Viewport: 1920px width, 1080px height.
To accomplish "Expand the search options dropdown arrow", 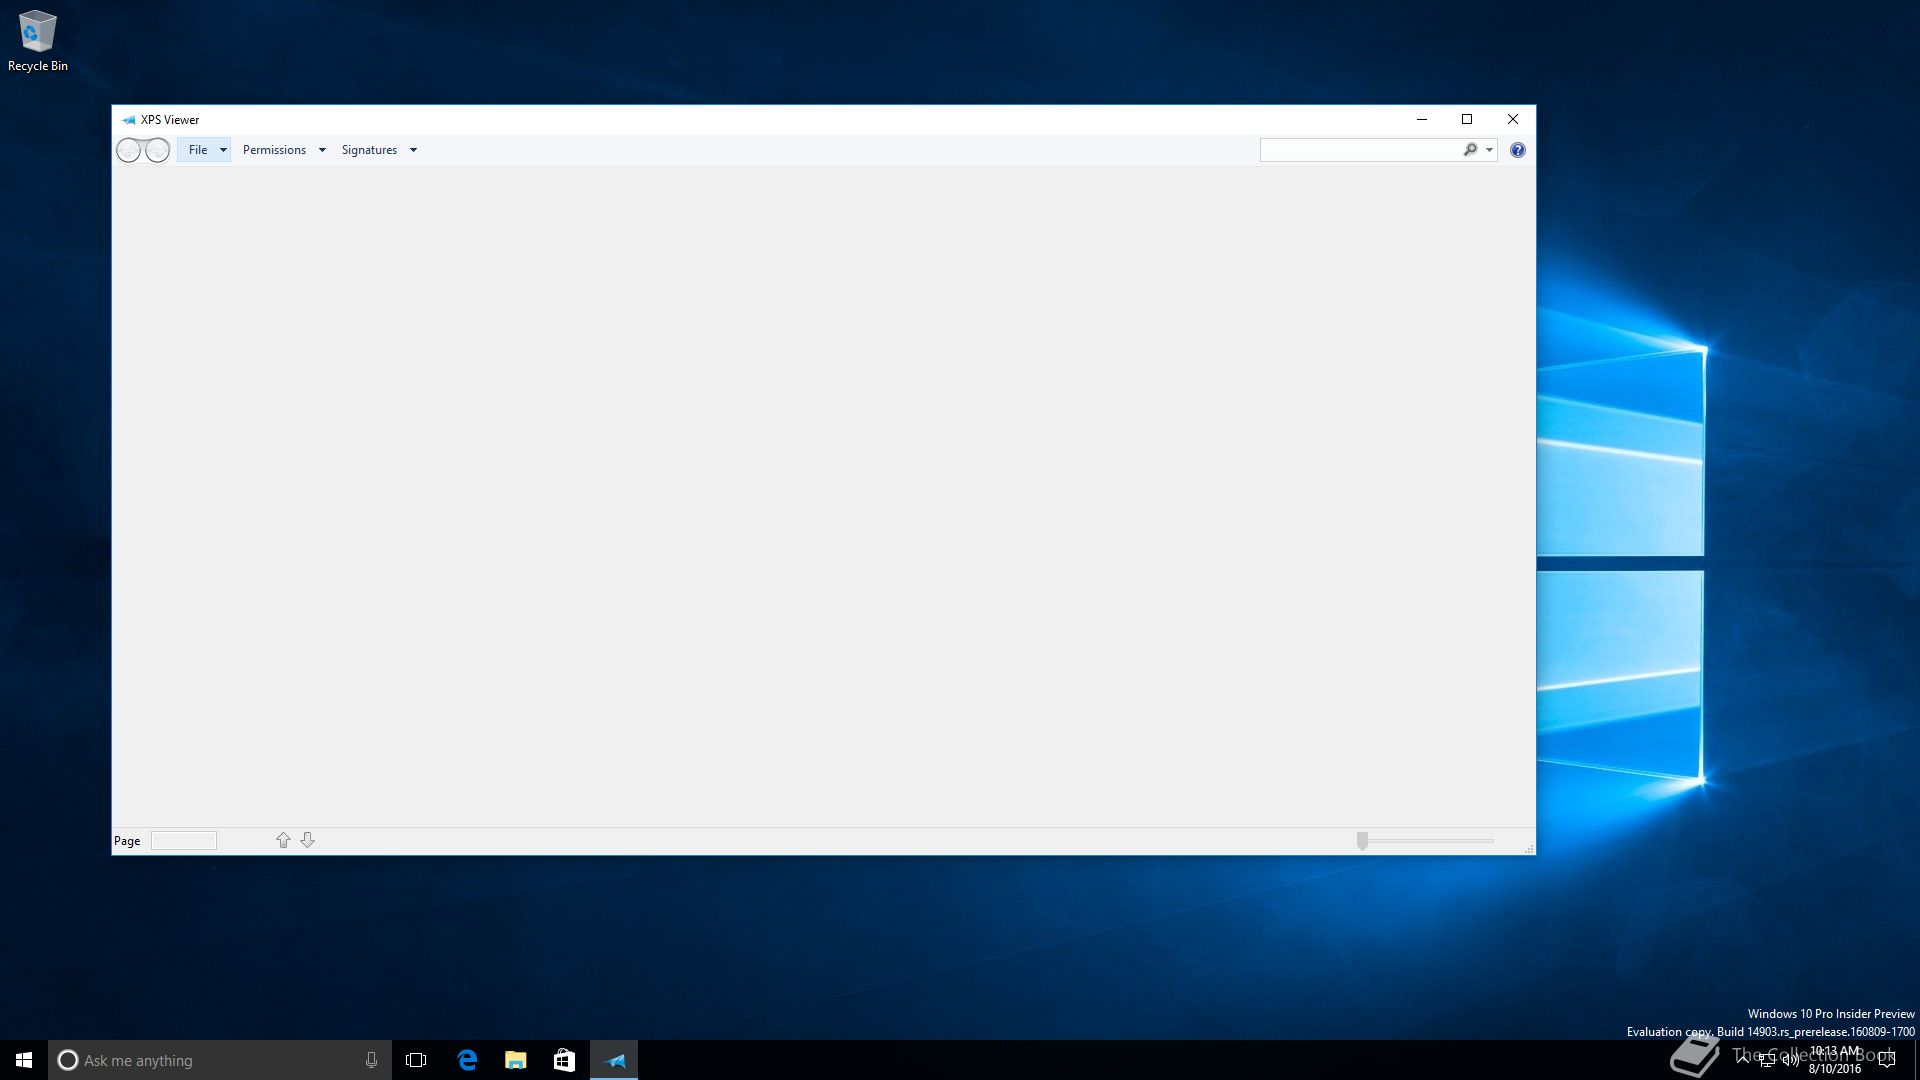I will click(x=1489, y=150).
